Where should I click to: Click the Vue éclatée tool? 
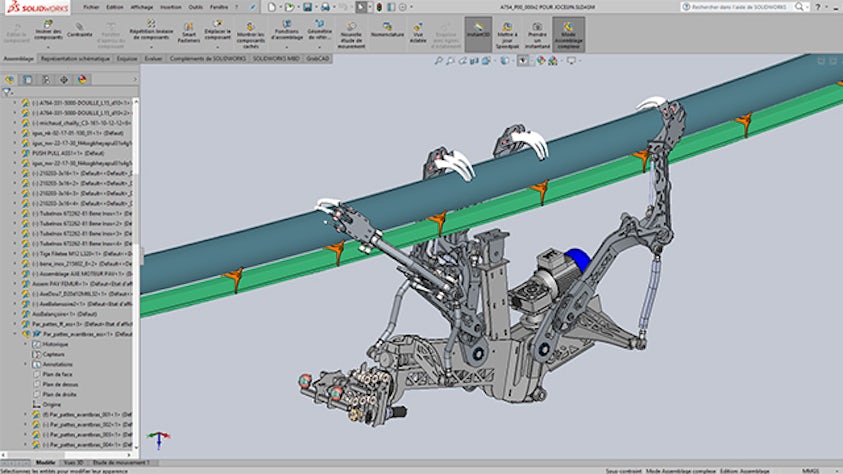click(418, 33)
